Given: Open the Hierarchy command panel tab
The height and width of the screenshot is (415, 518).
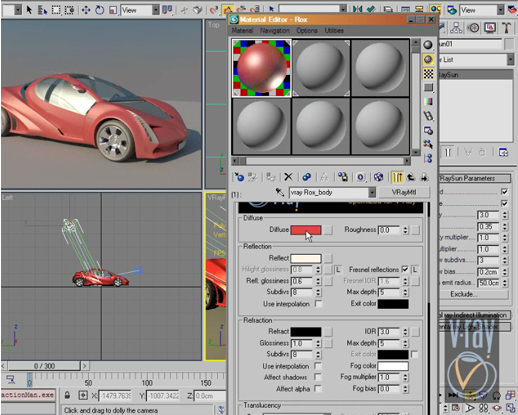Looking at the screenshot, I should pos(456,27).
